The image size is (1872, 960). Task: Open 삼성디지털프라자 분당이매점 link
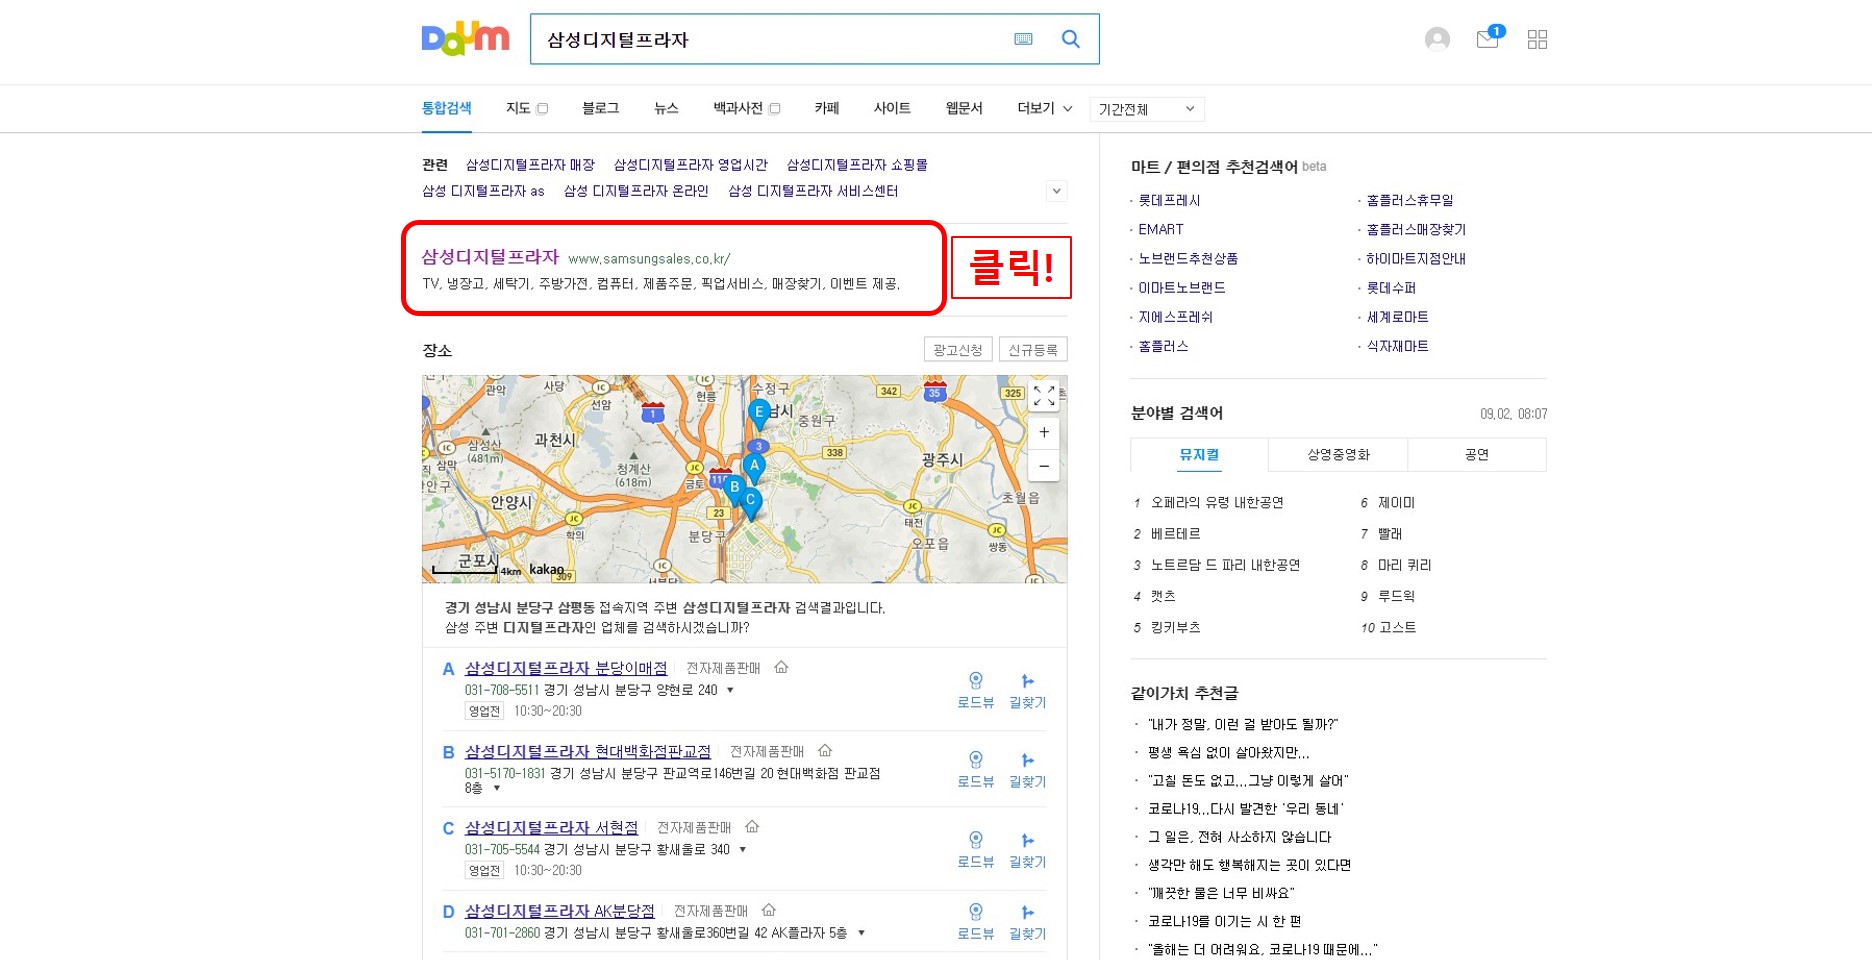566,668
